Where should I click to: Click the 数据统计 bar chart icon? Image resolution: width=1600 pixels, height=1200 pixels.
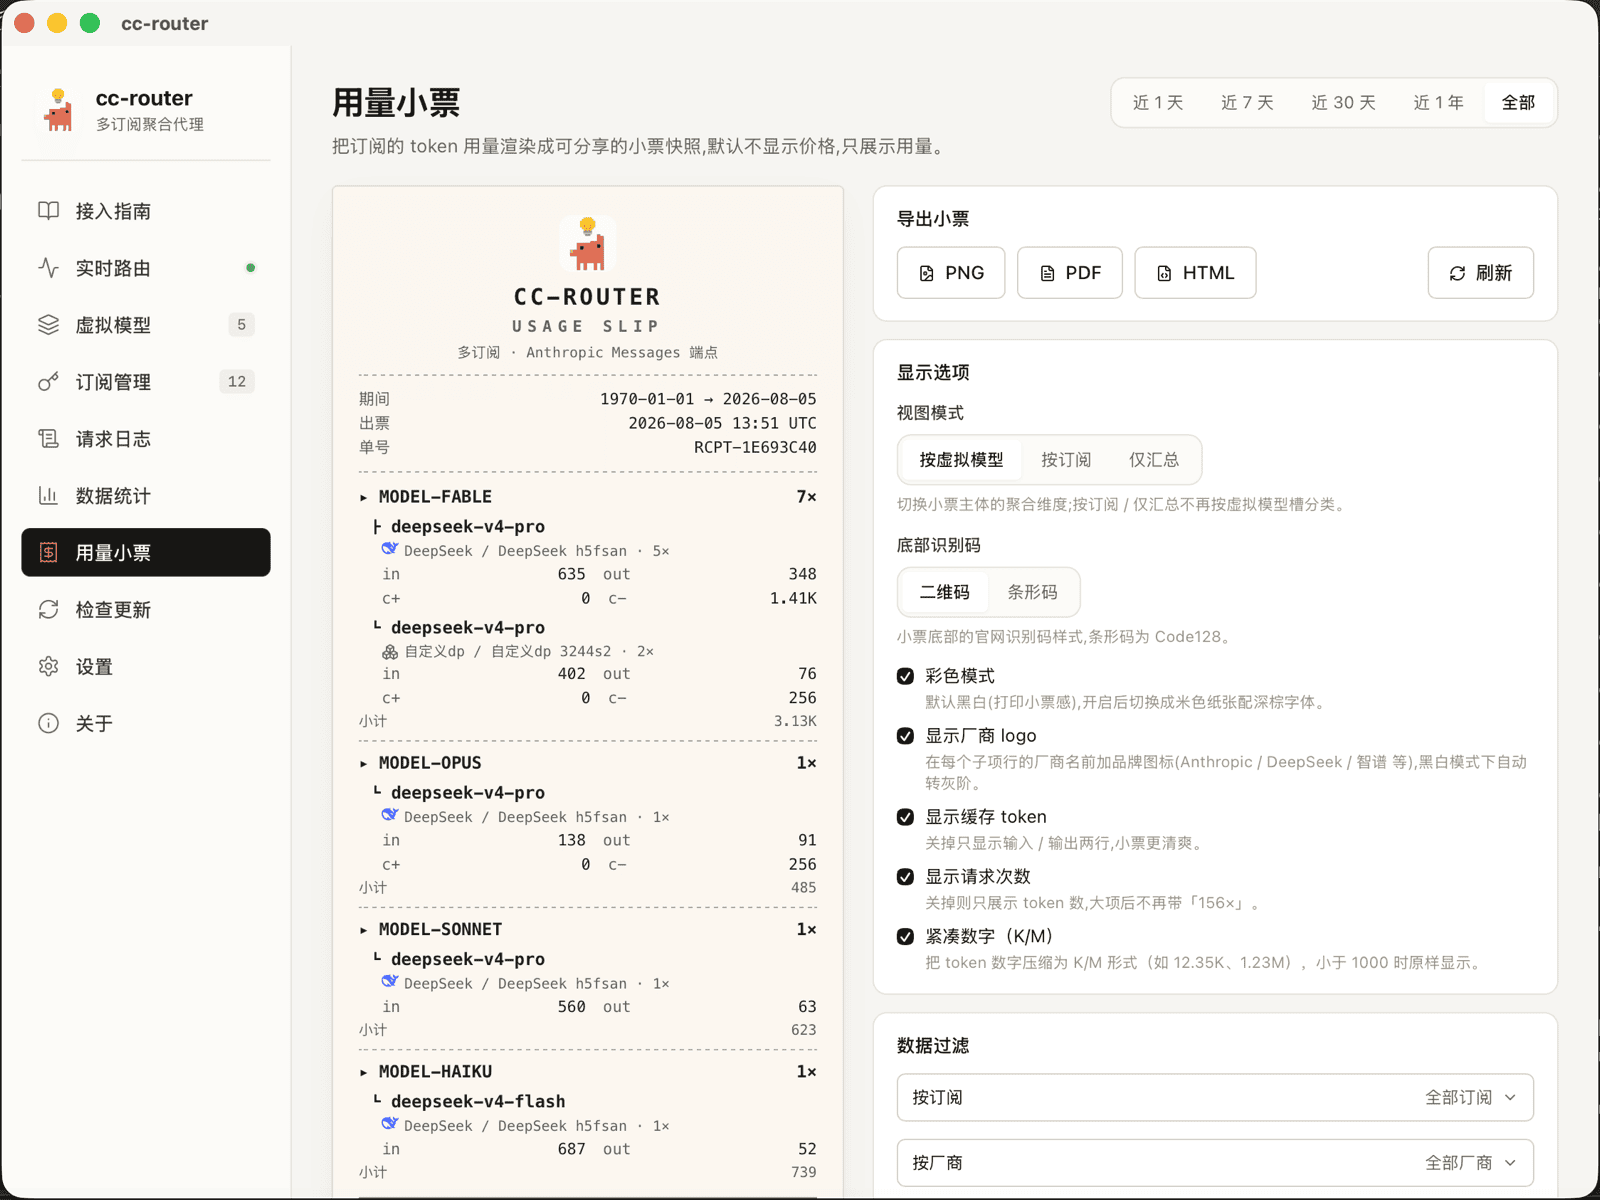click(x=48, y=496)
